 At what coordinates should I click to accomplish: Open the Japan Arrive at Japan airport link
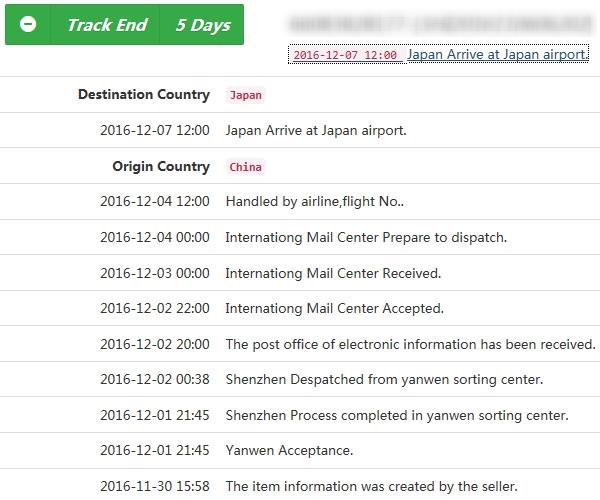[497, 54]
